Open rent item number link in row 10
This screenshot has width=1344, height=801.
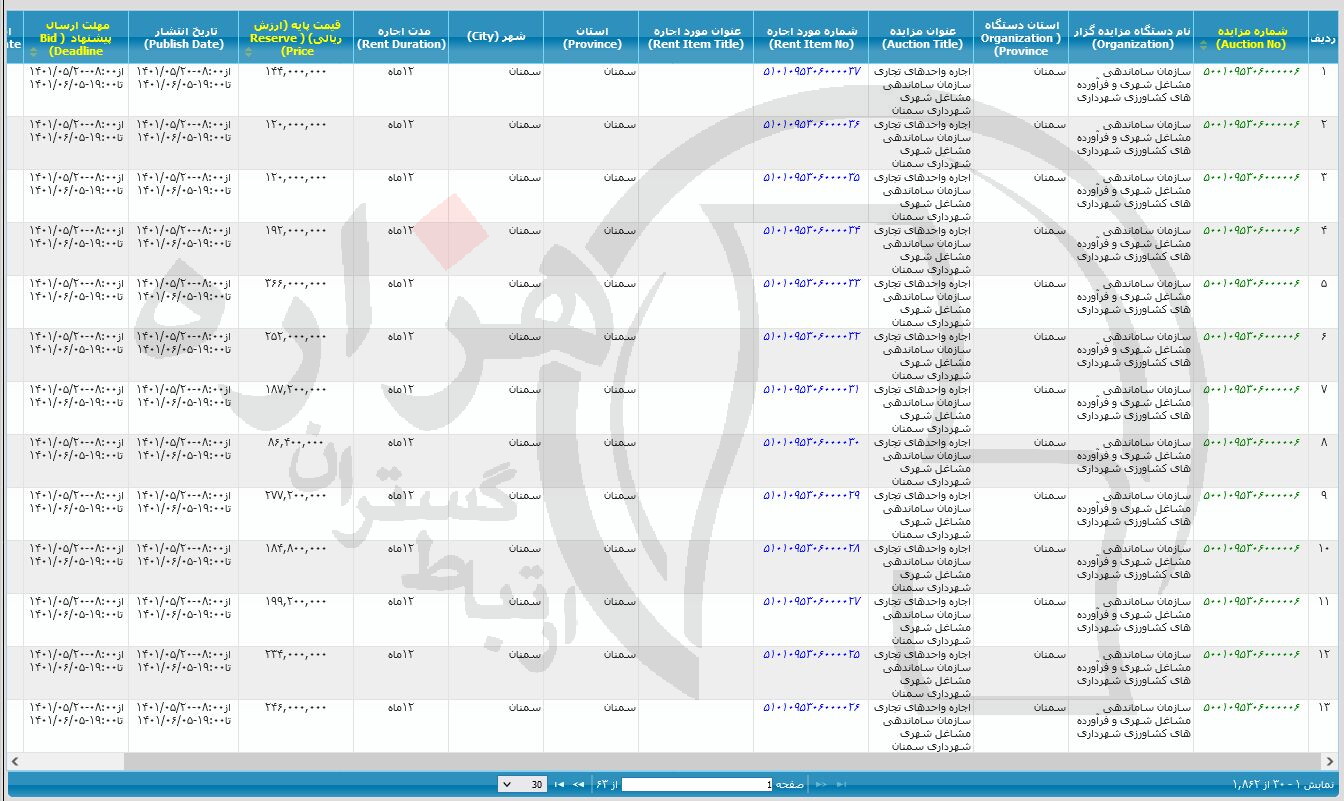tap(811, 548)
